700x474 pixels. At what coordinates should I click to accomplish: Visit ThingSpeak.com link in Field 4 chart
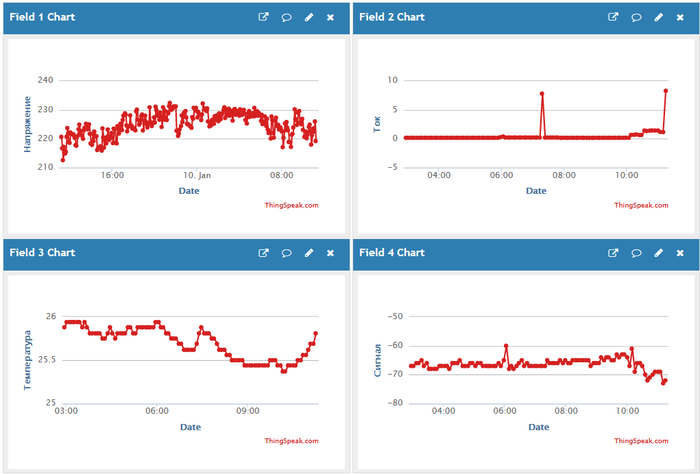pos(641,441)
